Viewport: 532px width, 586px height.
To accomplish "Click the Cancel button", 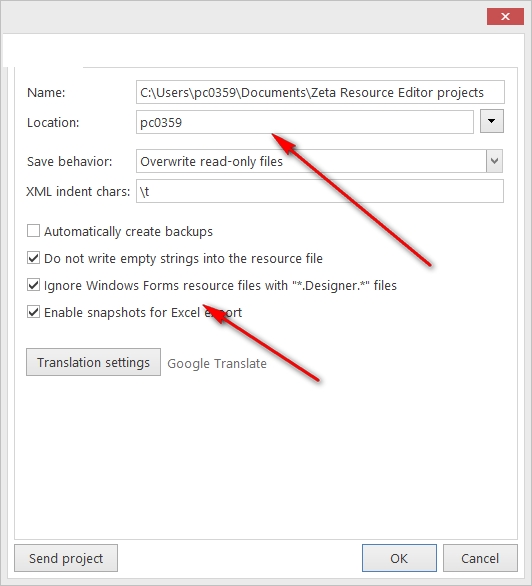I will click(x=480, y=558).
